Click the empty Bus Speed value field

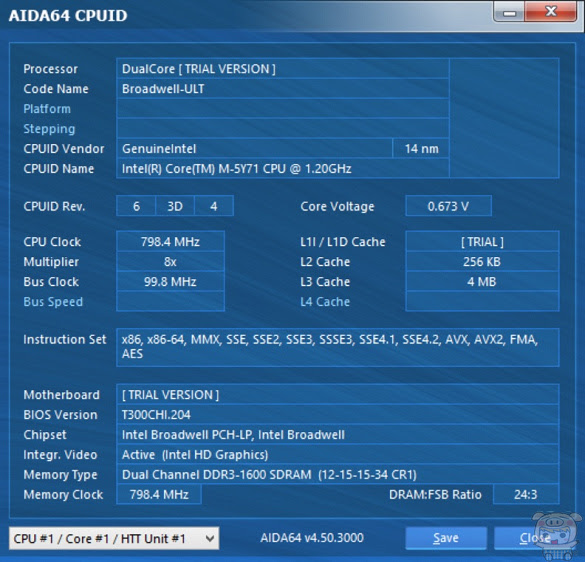171,302
